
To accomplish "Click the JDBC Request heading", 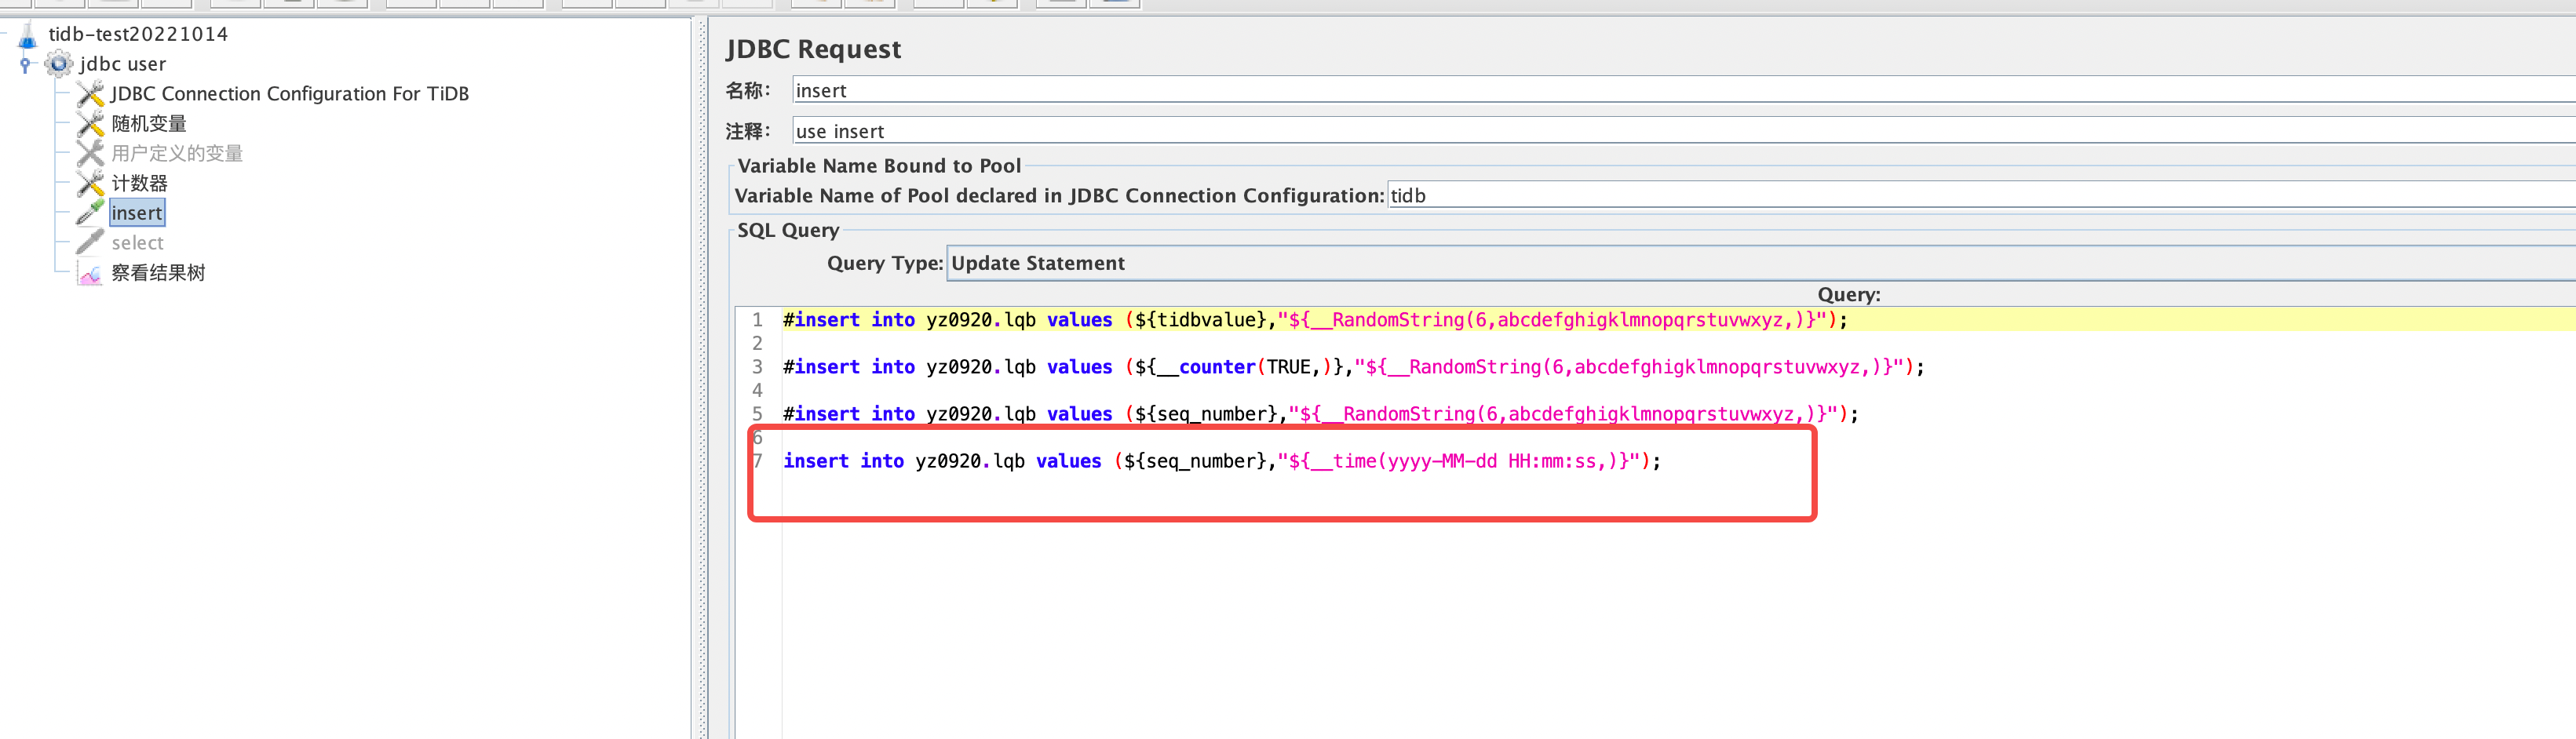I will point(813,49).
